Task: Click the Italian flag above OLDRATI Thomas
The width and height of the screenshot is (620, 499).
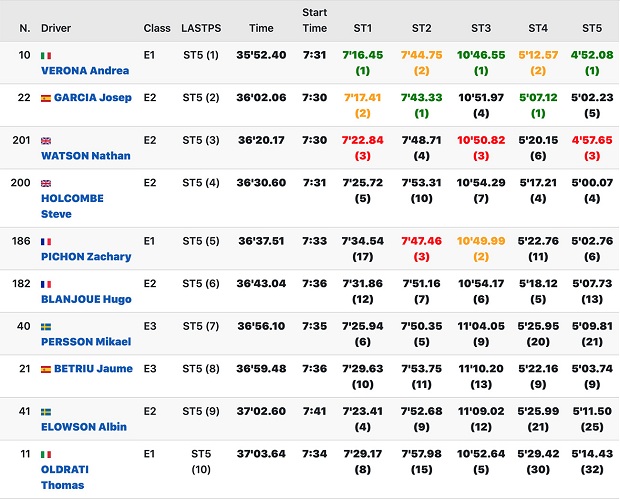Action: 46,455
